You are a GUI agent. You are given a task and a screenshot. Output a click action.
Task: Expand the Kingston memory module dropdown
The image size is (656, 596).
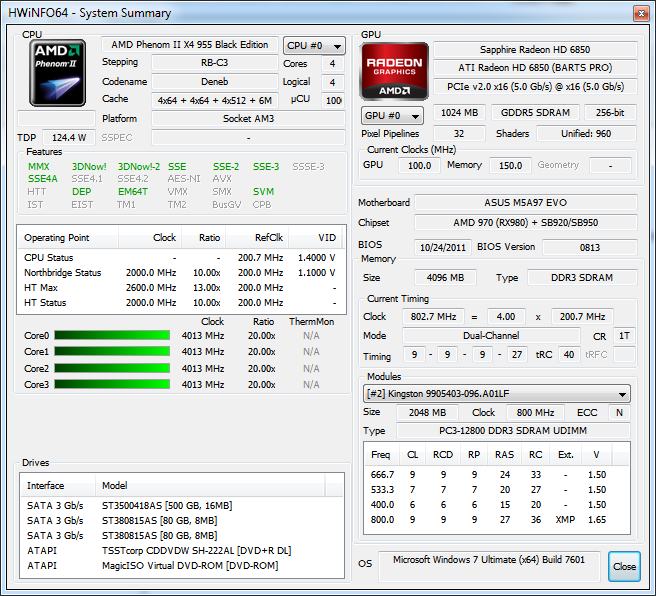pos(497,394)
